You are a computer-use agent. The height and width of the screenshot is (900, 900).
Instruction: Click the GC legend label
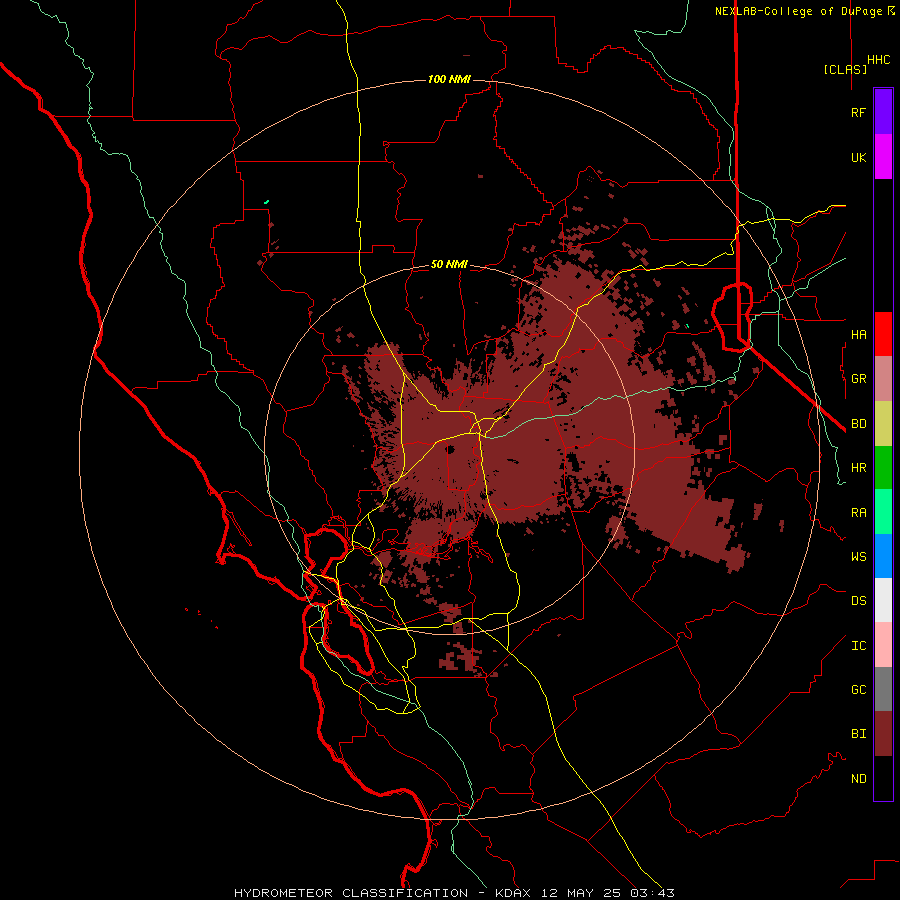coord(858,690)
